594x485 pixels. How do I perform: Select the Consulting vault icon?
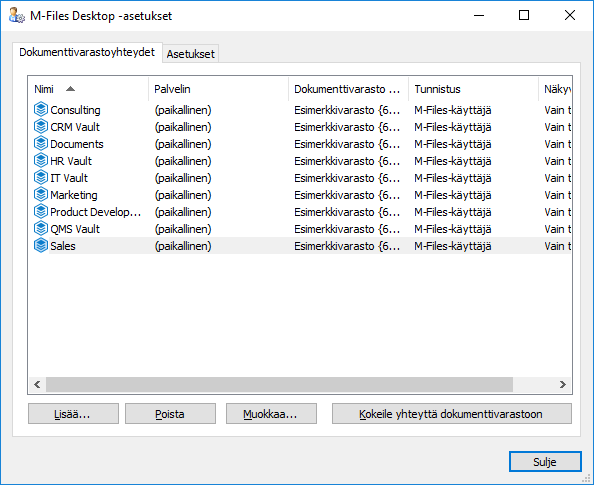point(41,110)
